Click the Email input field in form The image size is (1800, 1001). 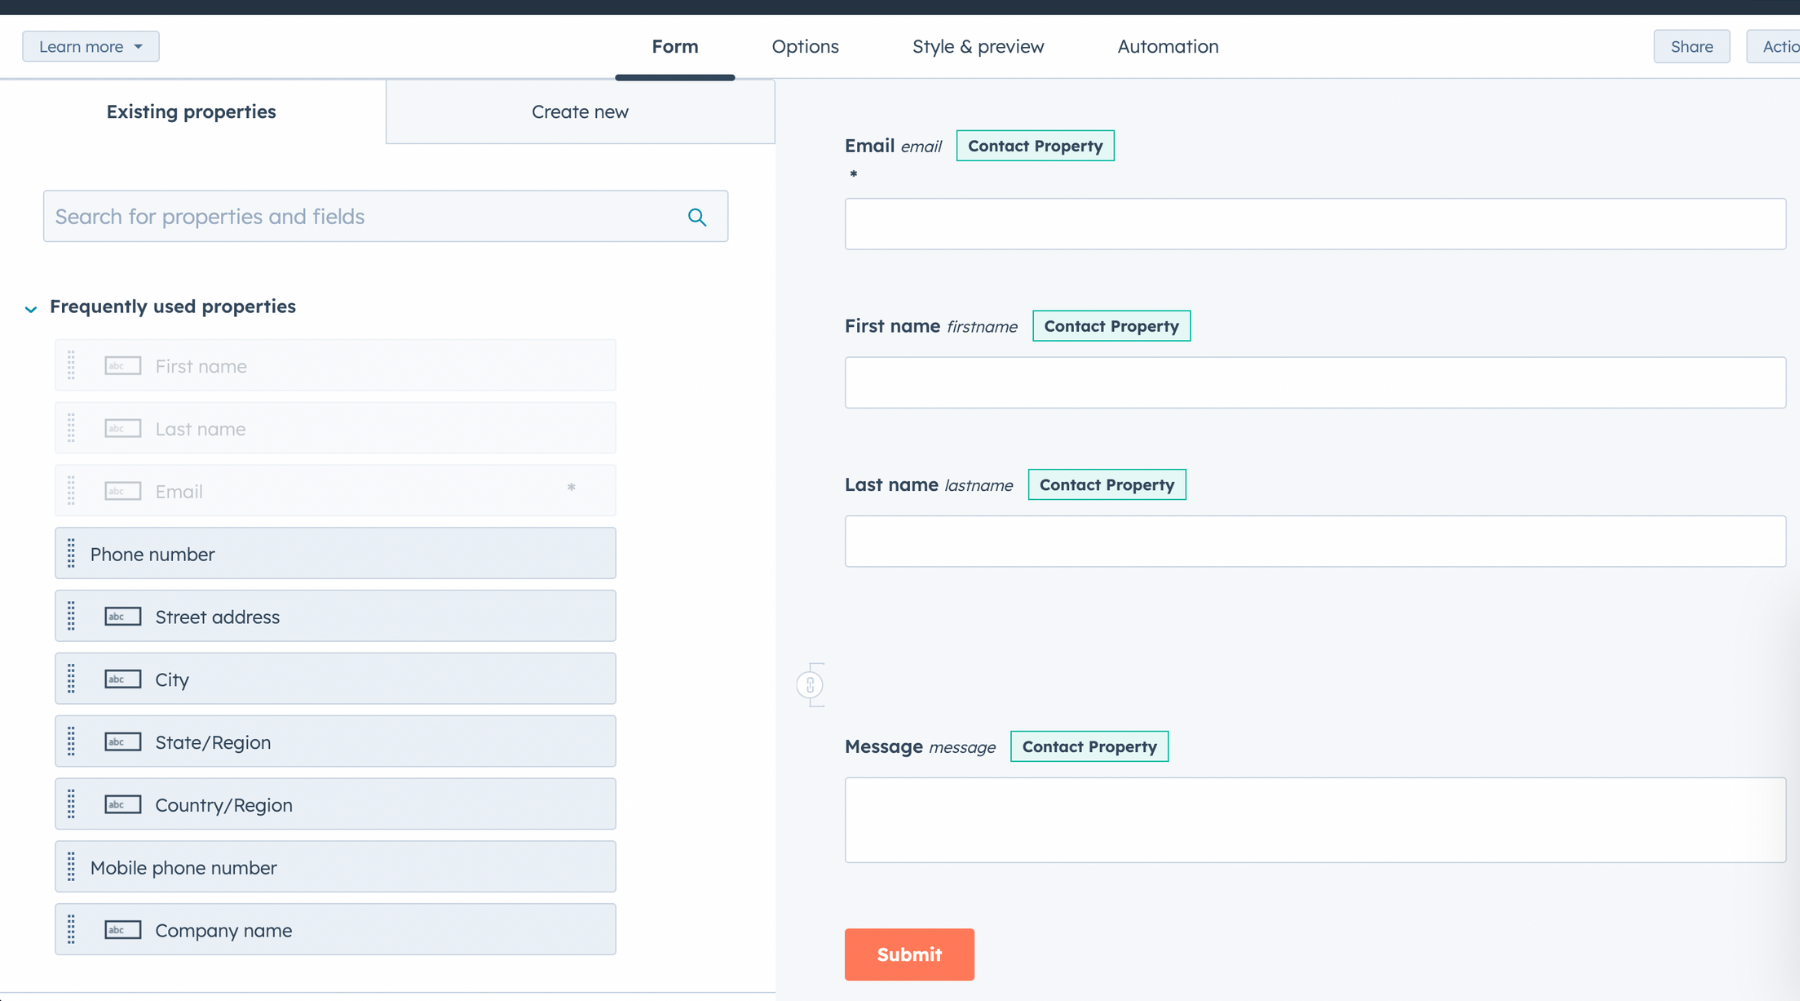click(1314, 224)
